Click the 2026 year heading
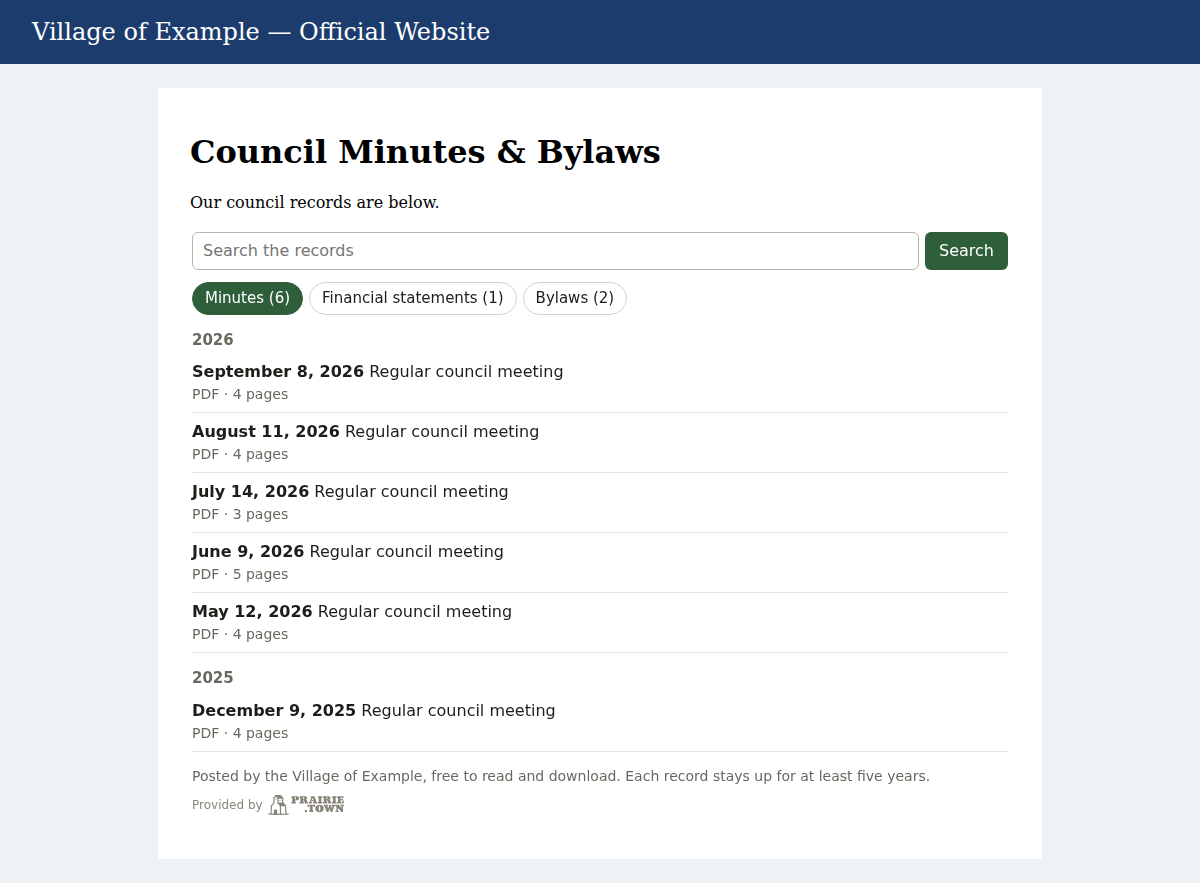Image resolution: width=1200 pixels, height=883 pixels. pyautogui.click(x=213, y=340)
